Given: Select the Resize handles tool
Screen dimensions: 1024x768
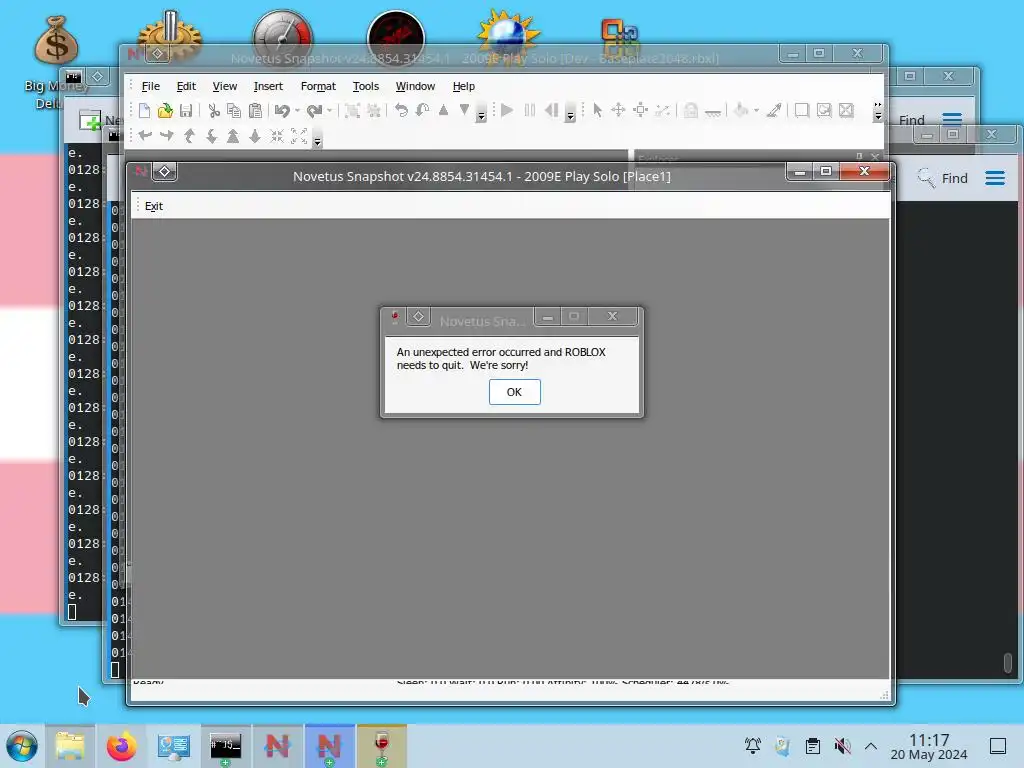Looking at the screenshot, I should (x=641, y=110).
